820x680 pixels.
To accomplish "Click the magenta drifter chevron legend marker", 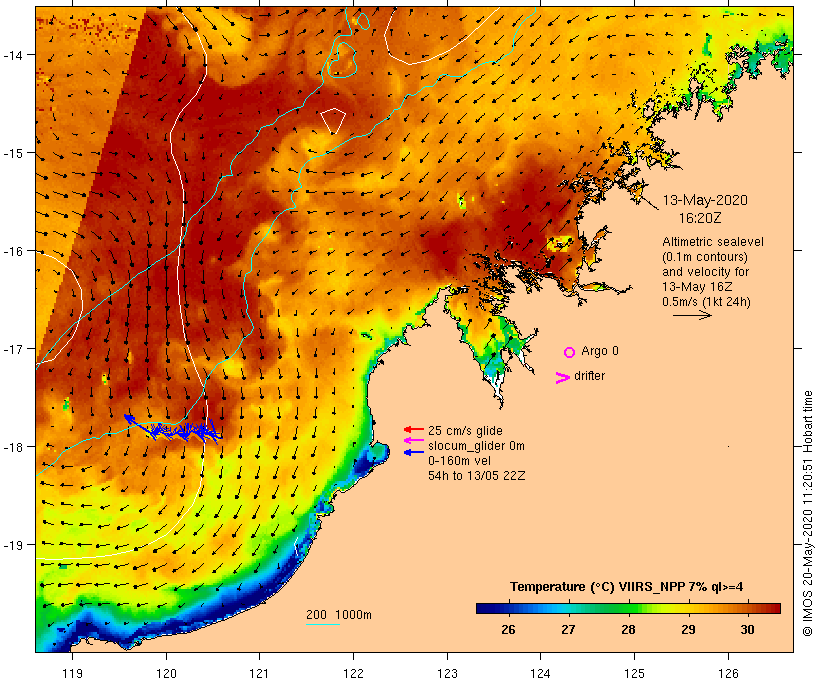I will coord(563,378).
